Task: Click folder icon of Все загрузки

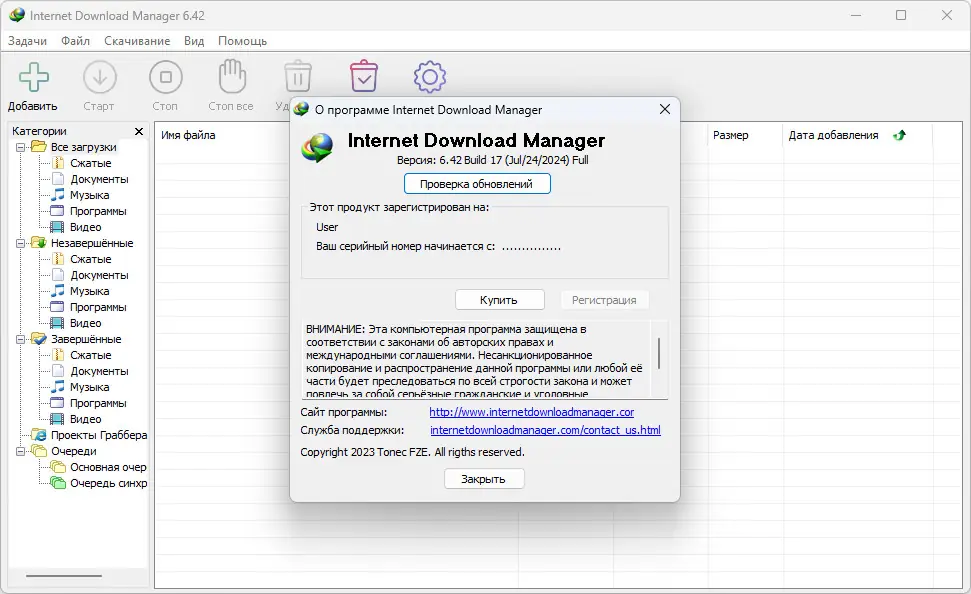Action: [x=39, y=147]
